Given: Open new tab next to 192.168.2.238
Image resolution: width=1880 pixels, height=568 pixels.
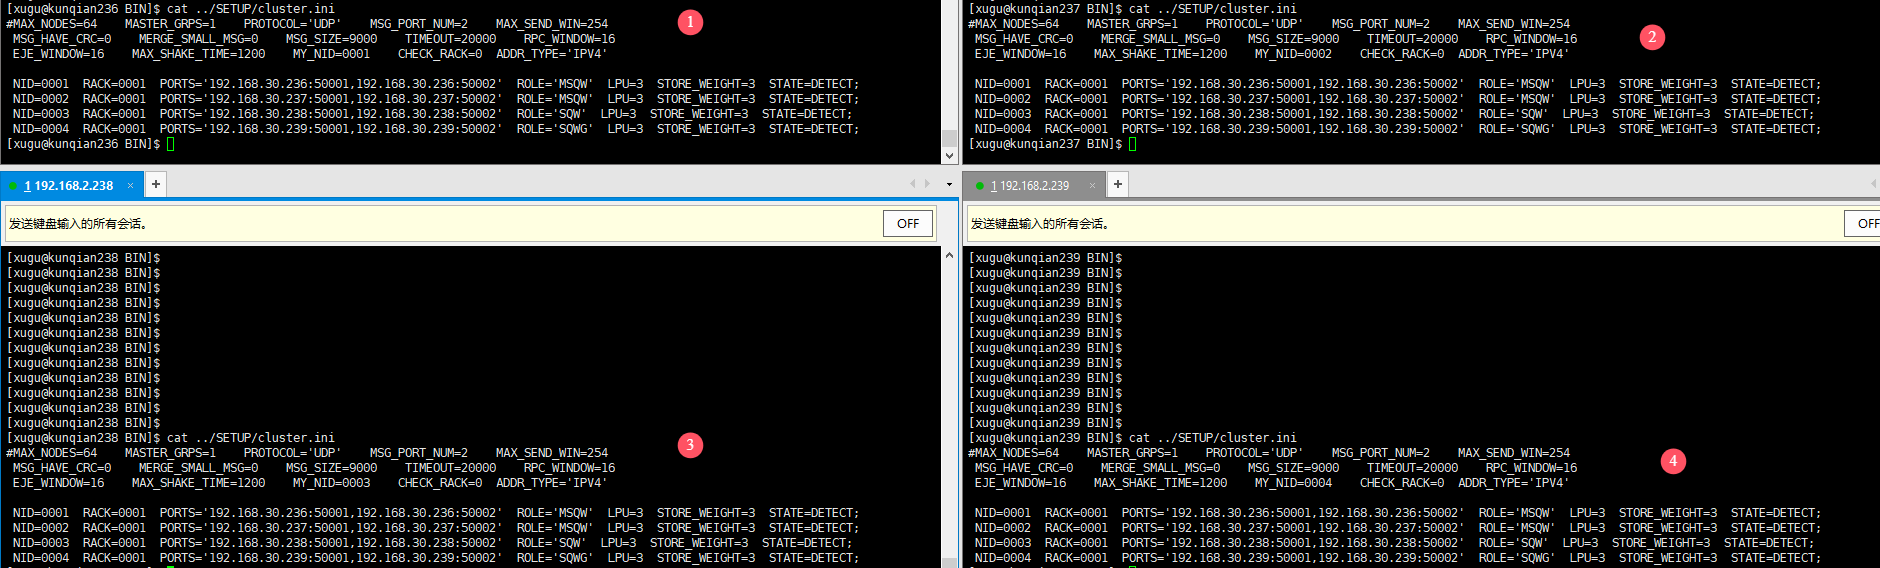Looking at the screenshot, I should coord(156,184).
